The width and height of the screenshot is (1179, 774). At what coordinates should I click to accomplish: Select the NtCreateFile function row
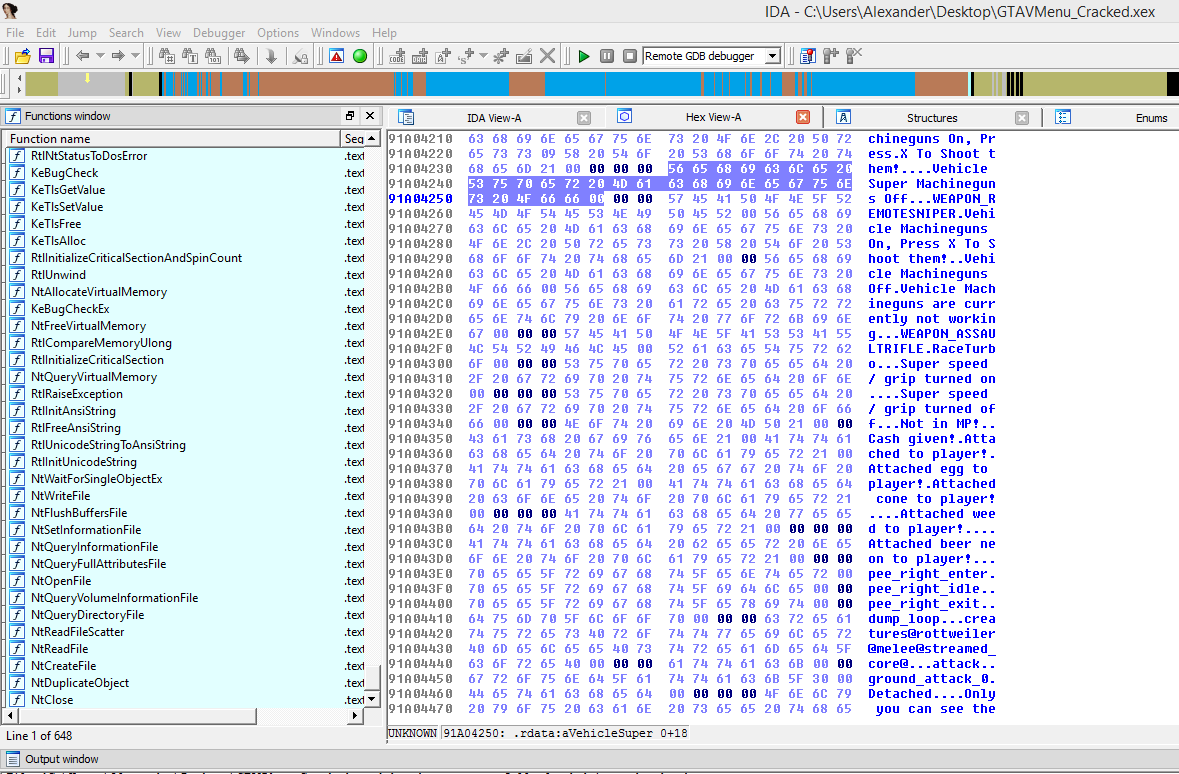(173, 666)
